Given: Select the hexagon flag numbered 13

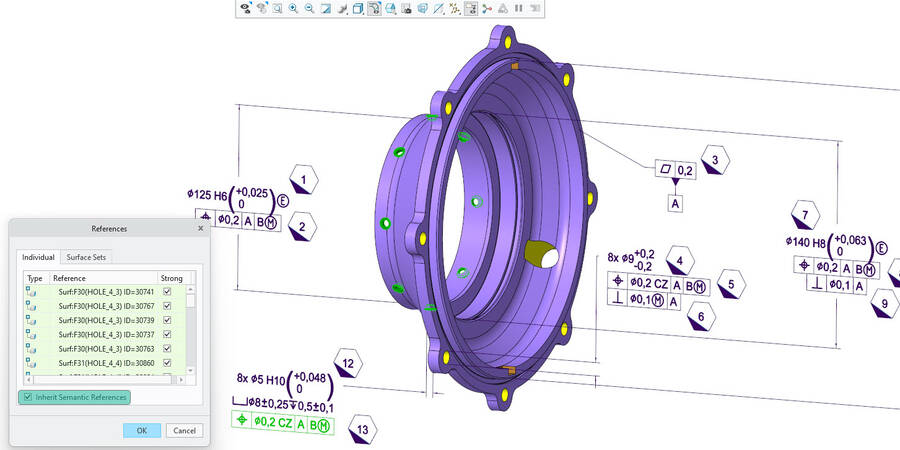Looking at the screenshot, I should click(362, 429).
